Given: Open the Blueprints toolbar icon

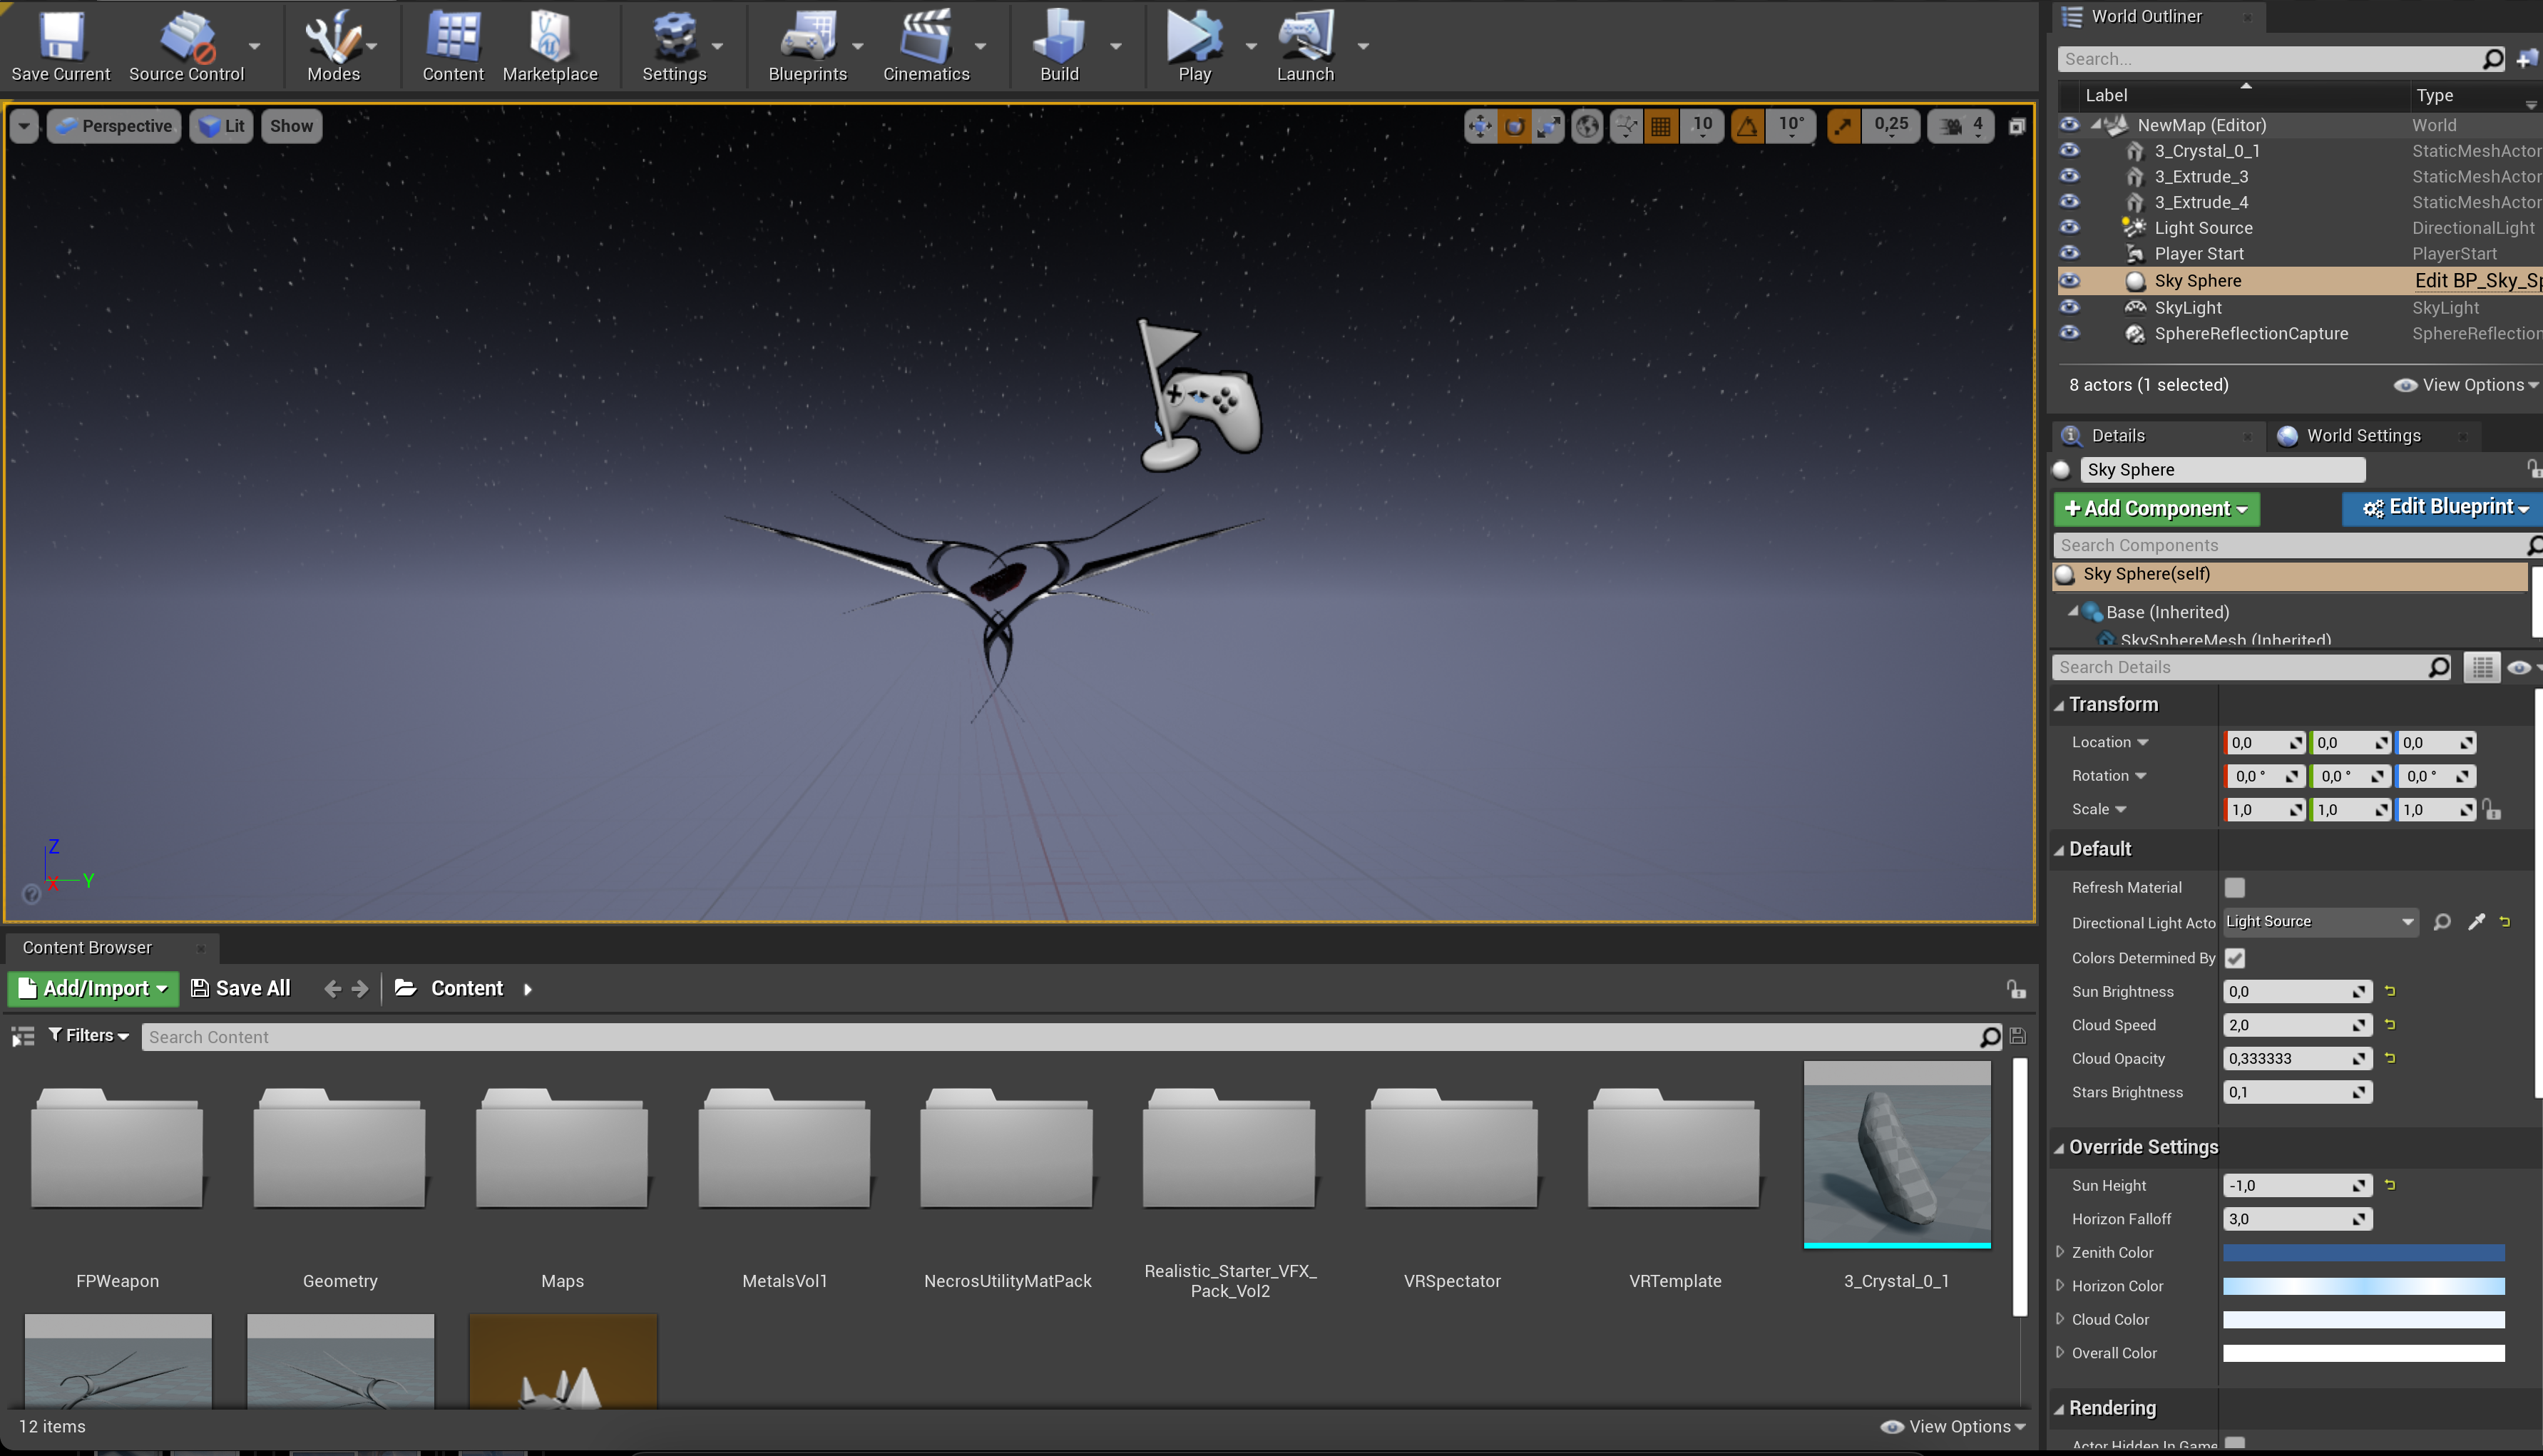Looking at the screenshot, I should click(807, 45).
